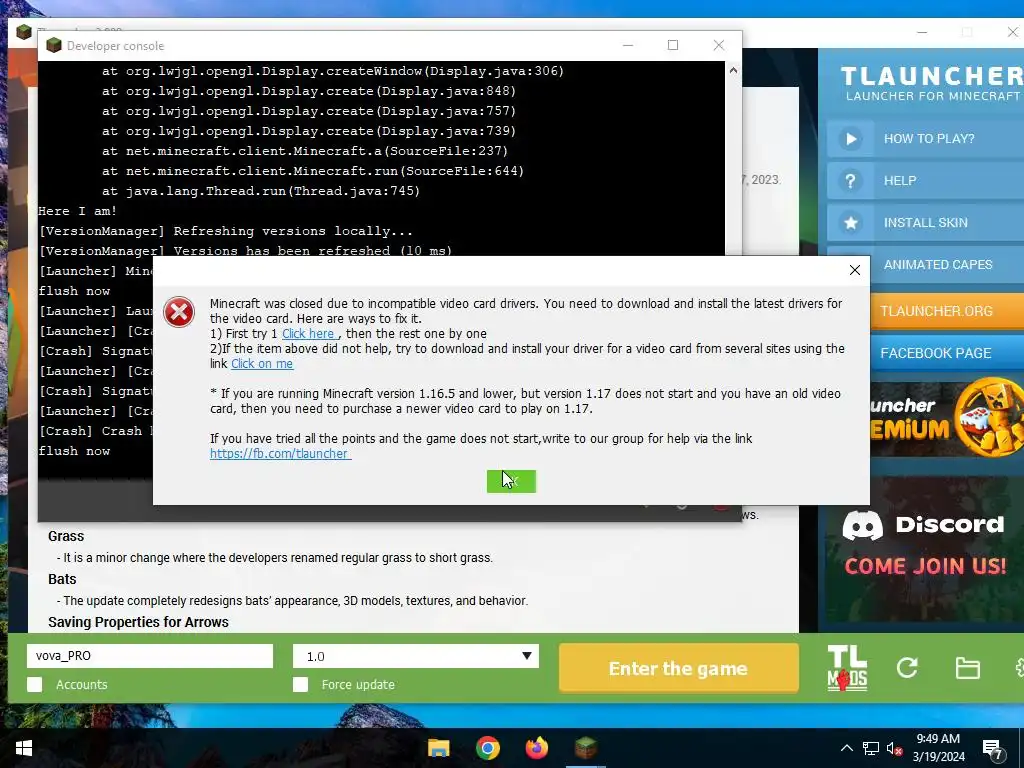1024x768 pixels.
Task: Click the network tray icon
Action: click(x=871, y=748)
